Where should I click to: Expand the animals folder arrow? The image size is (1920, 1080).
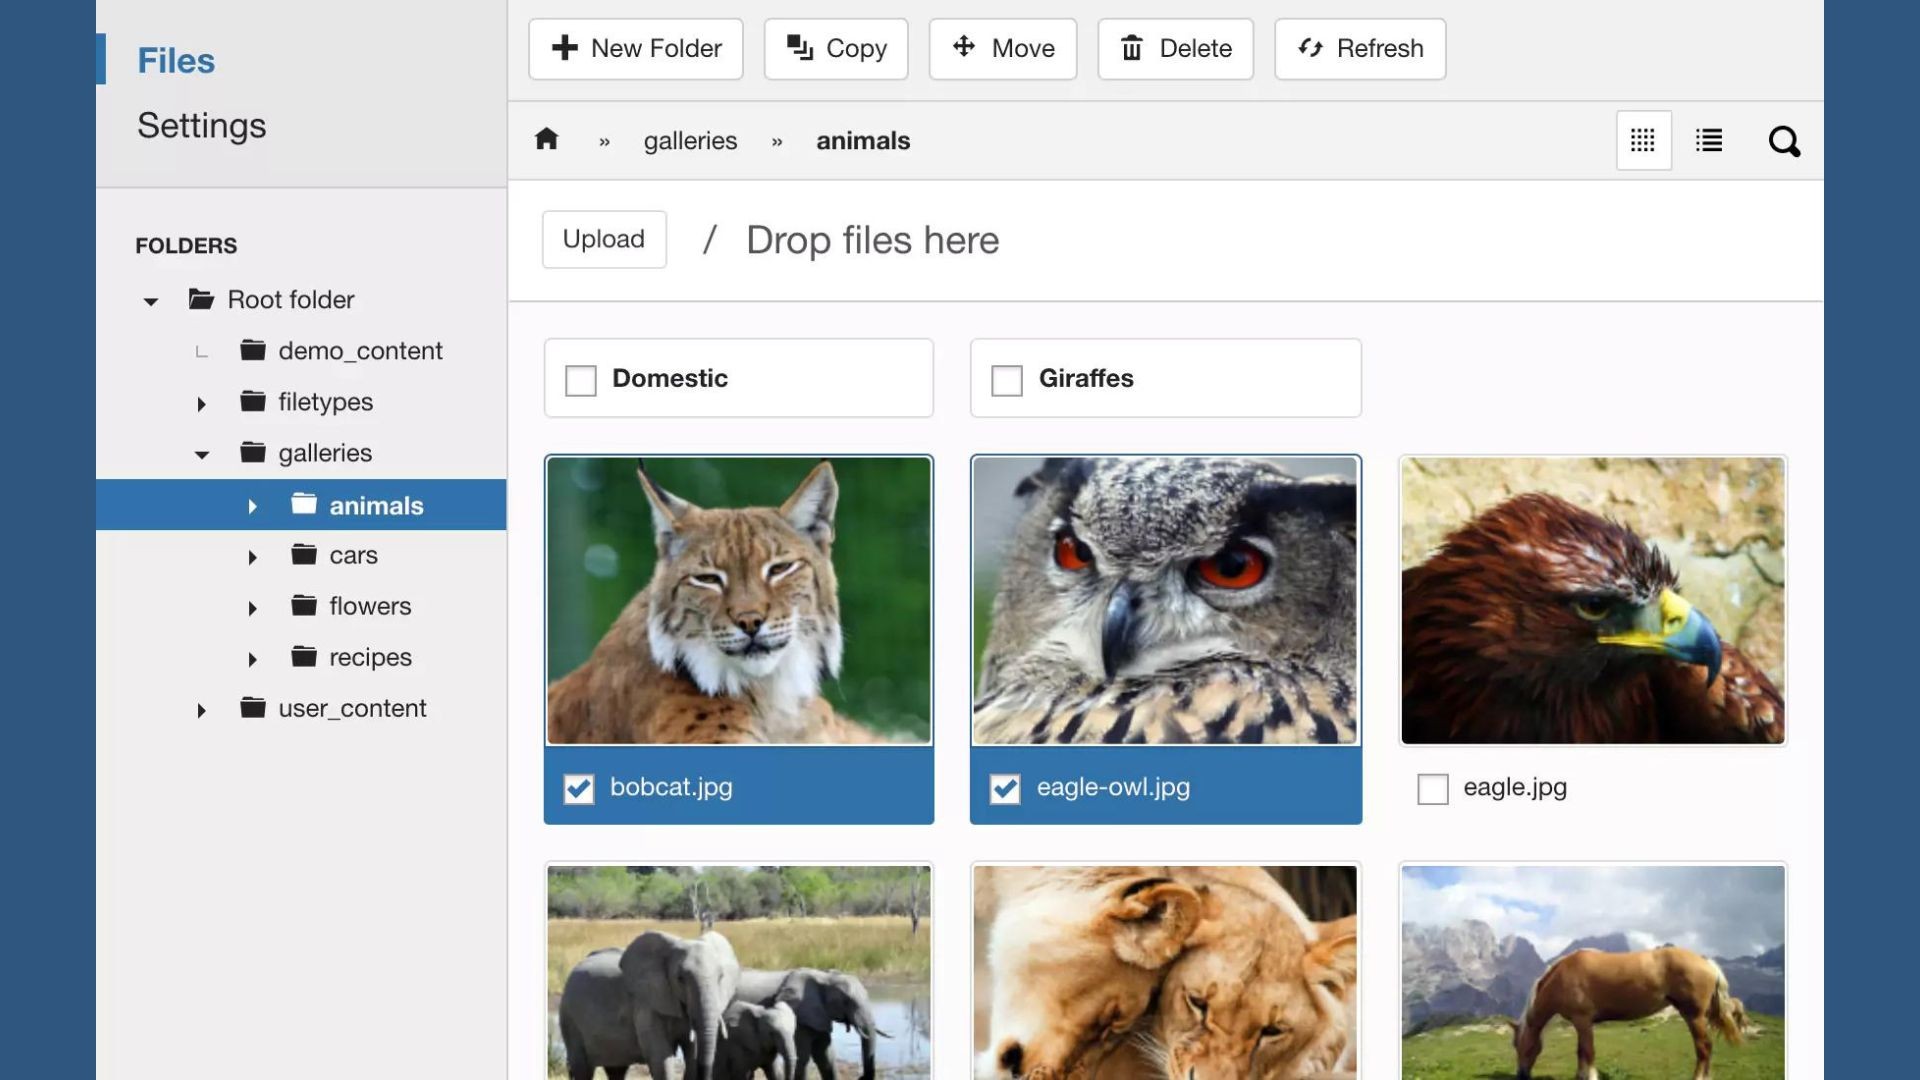coord(252,507)
